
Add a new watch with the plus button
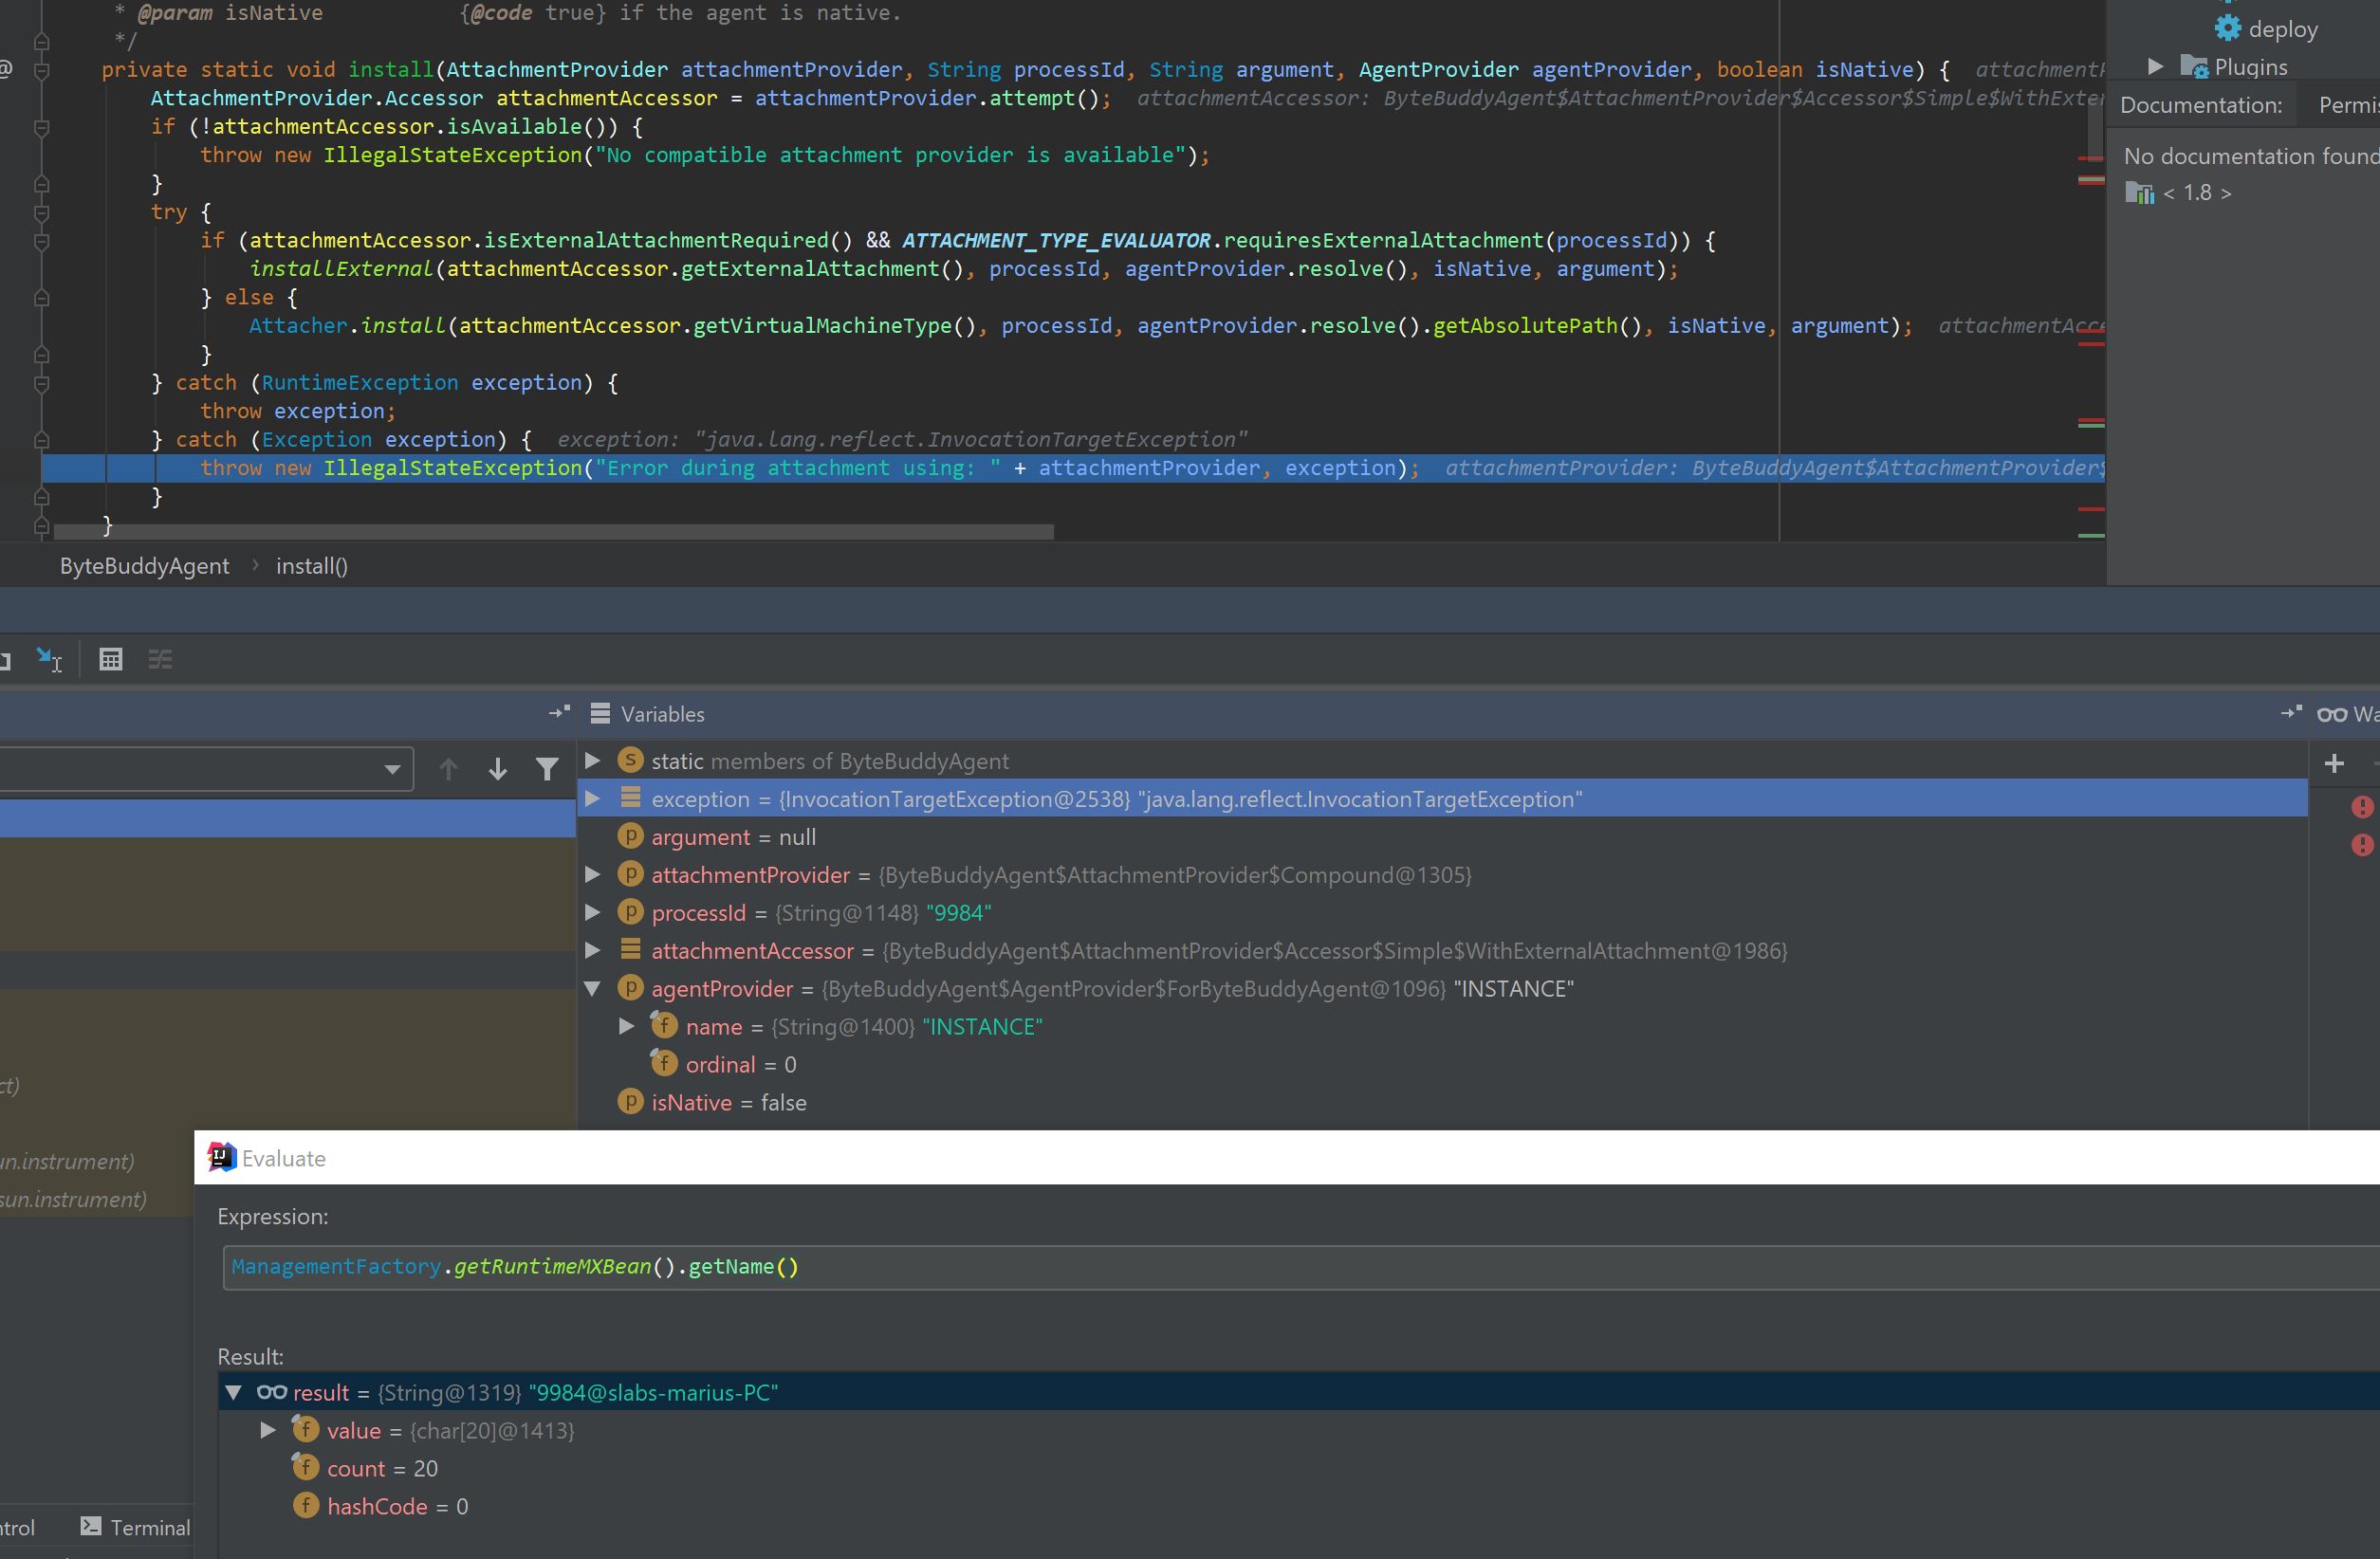[2335, 763]
